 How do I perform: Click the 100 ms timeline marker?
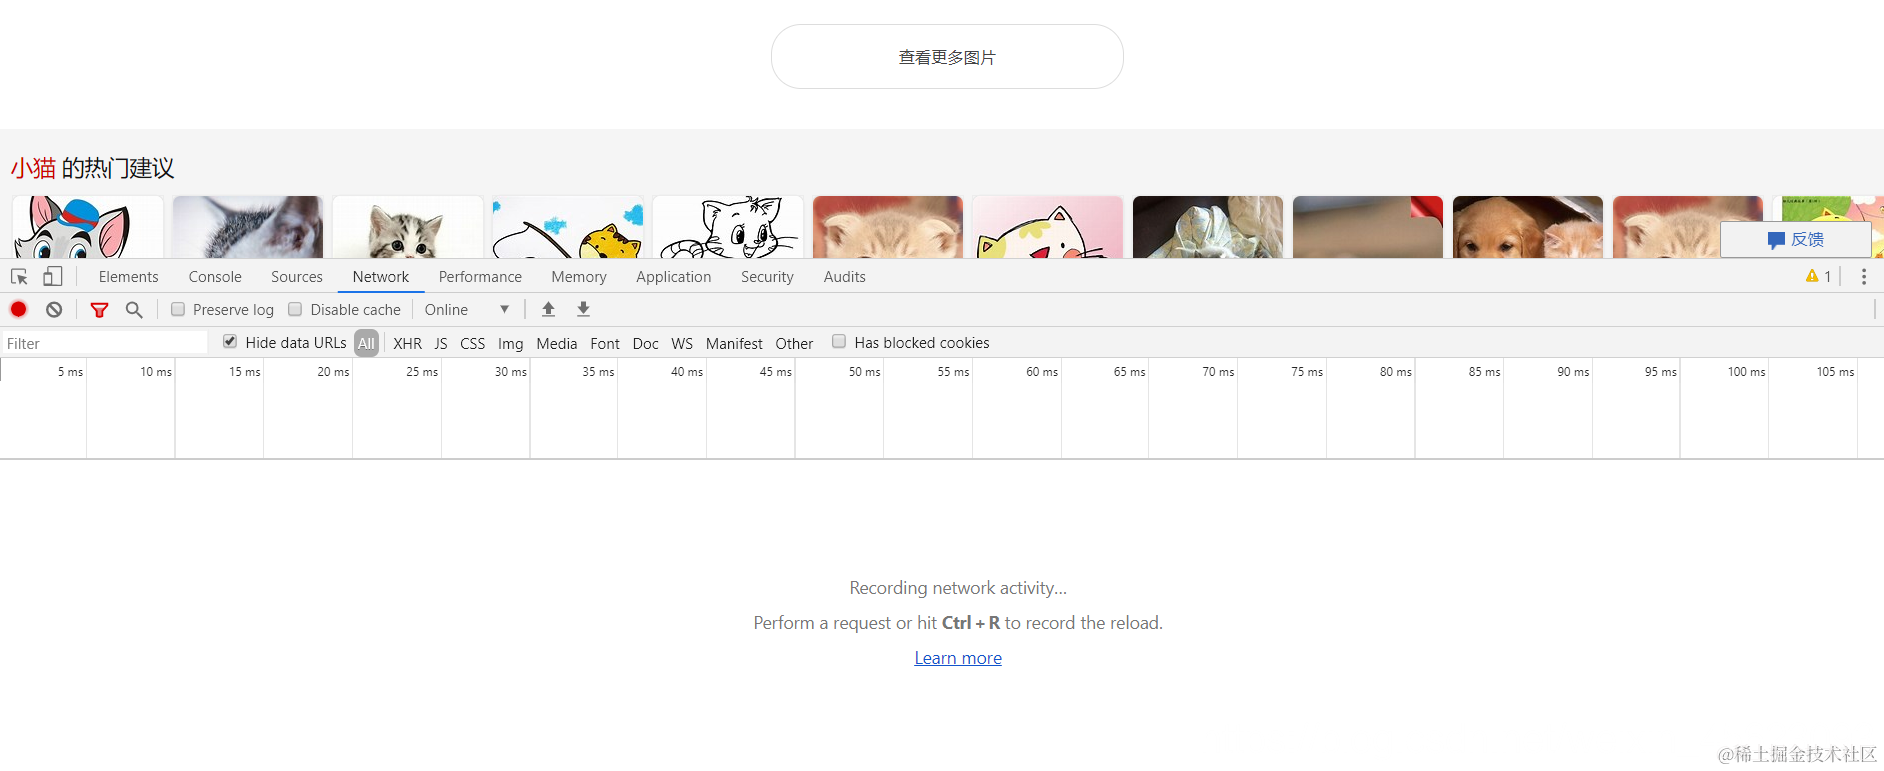click(x=1746, y=371)
